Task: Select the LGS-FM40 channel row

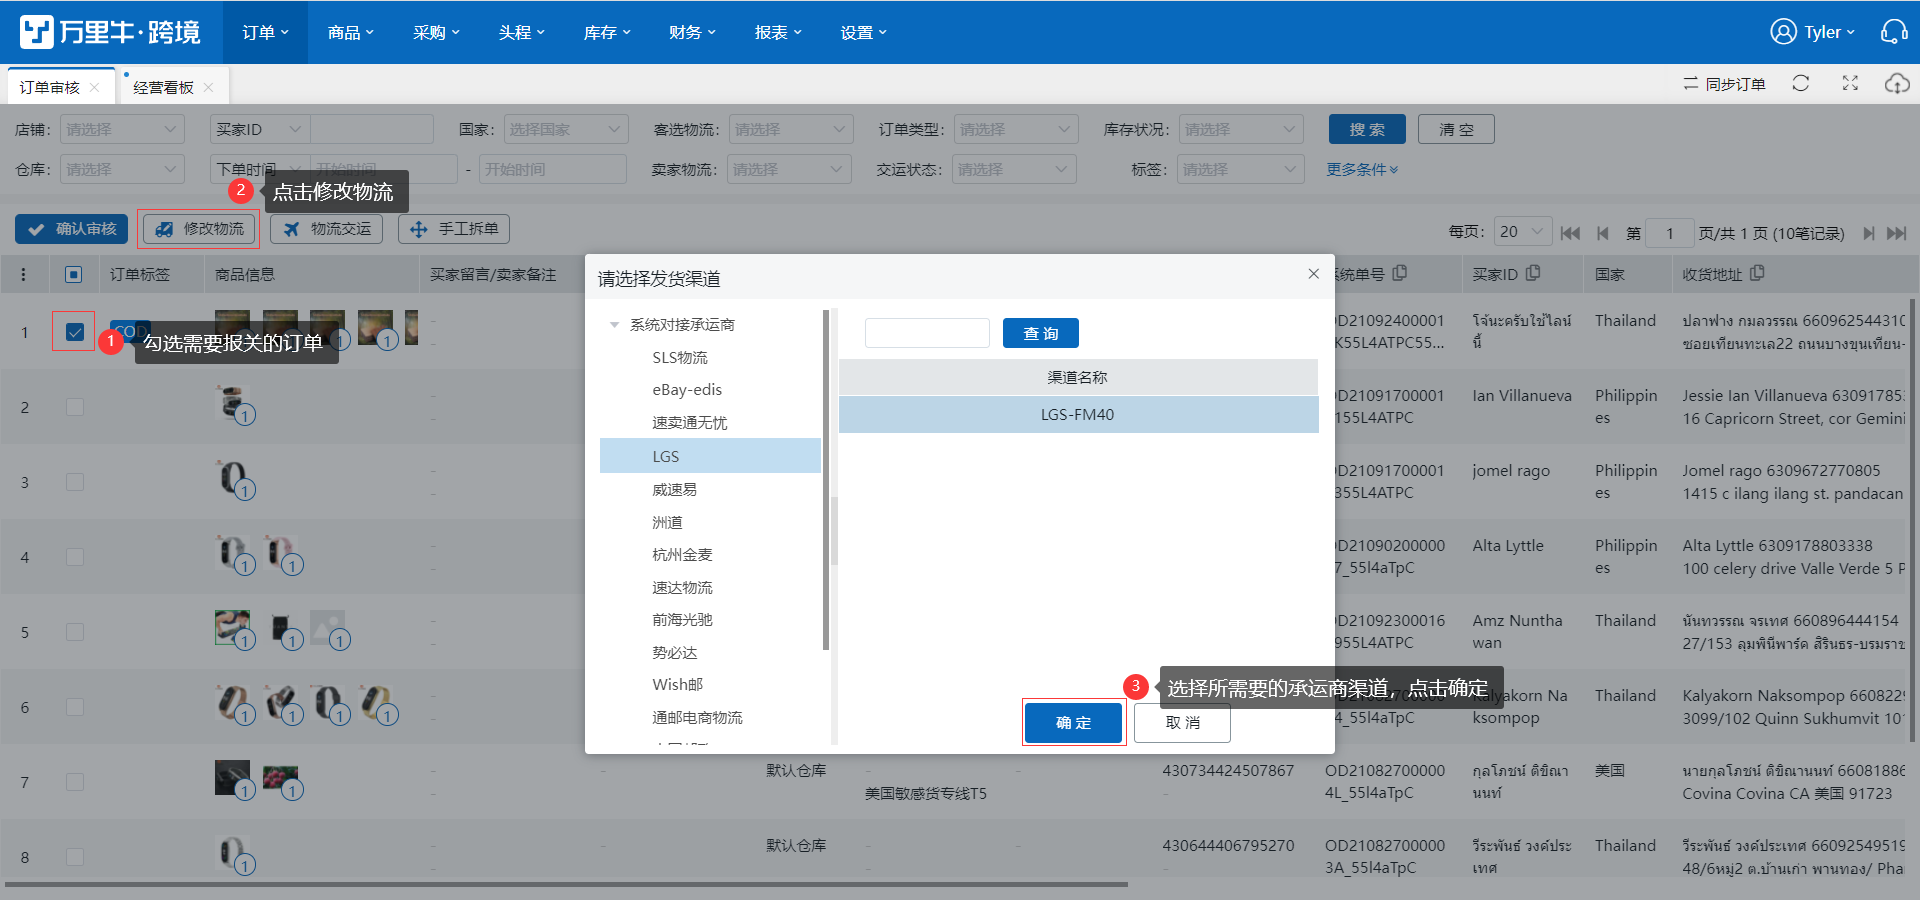Action: tap(1078, 414)
